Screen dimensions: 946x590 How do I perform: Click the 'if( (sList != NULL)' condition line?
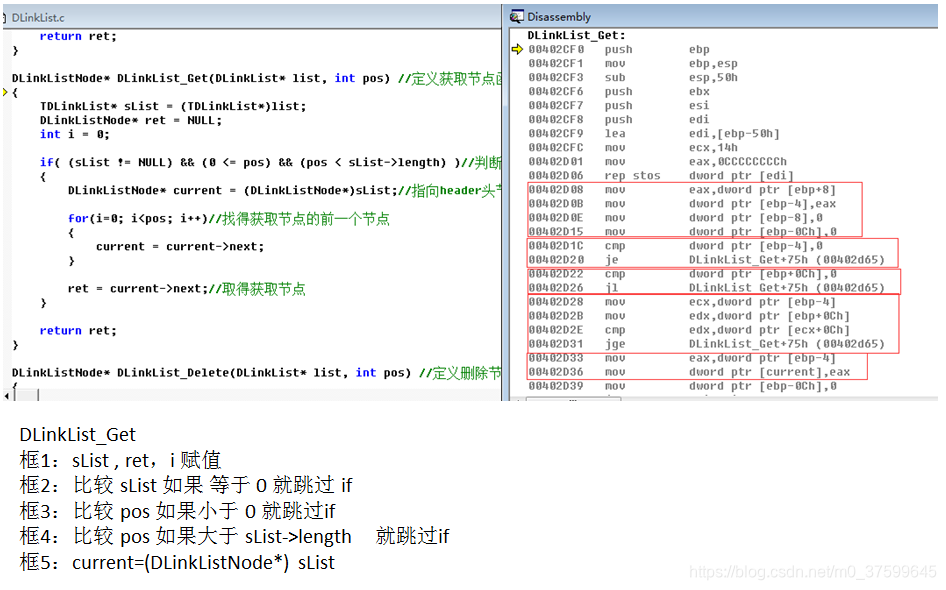point(270,162)
